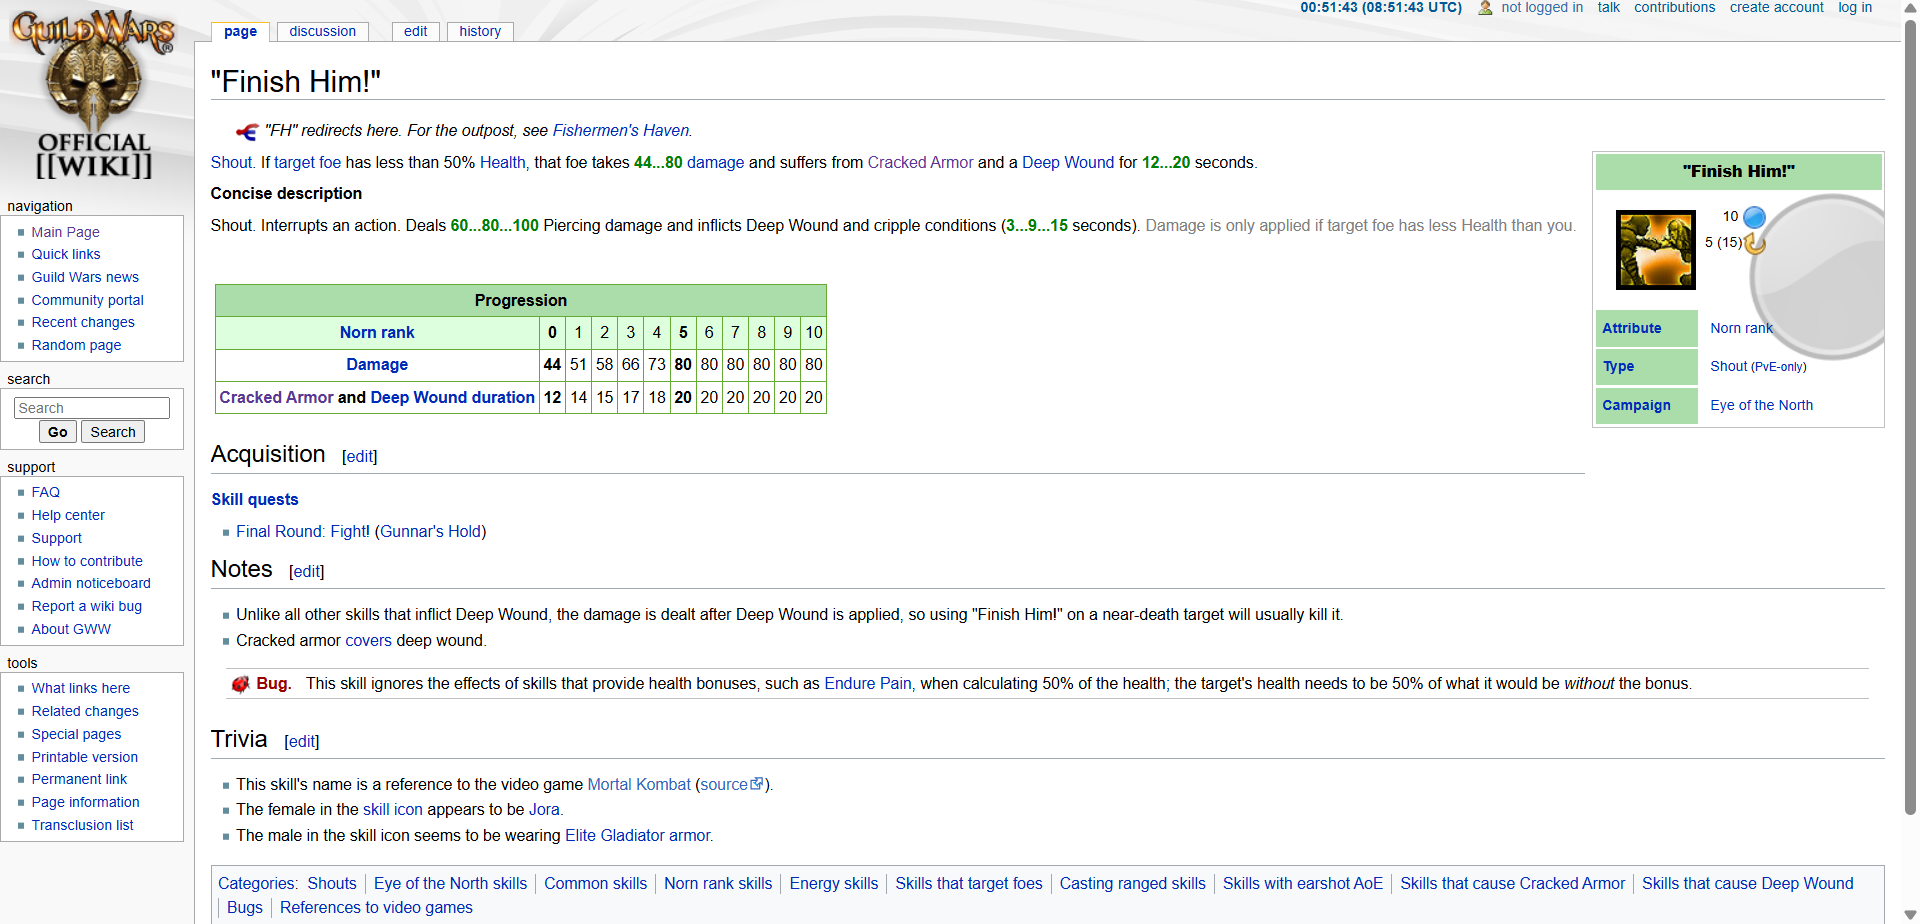Open the edit tab
Screen dimensions: 1920x924
415,31
